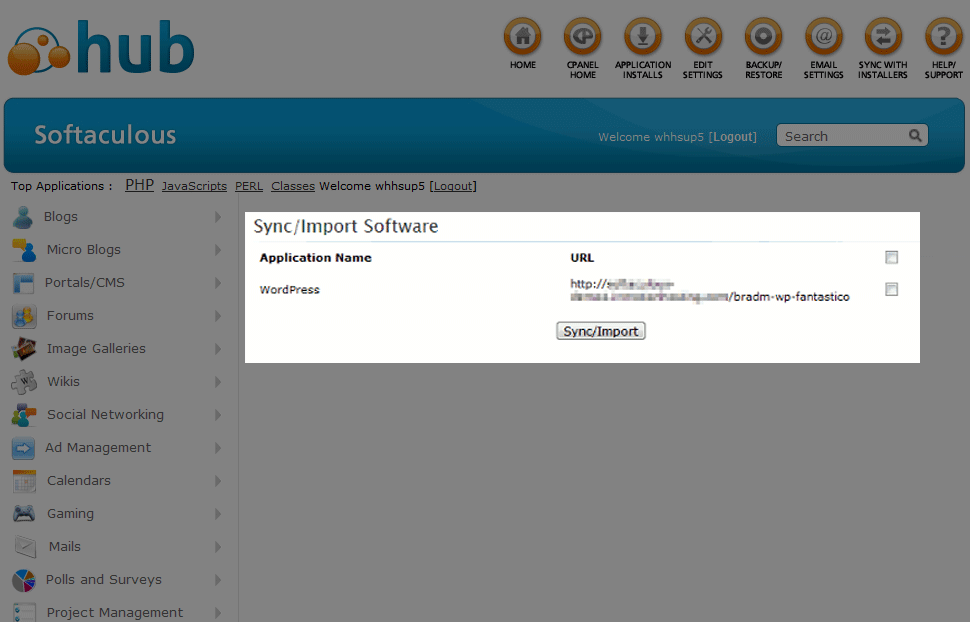This screenshot has height=622, width=970.
Task: Expand the Image Galleries category arrow
Action: click(217, 349)
